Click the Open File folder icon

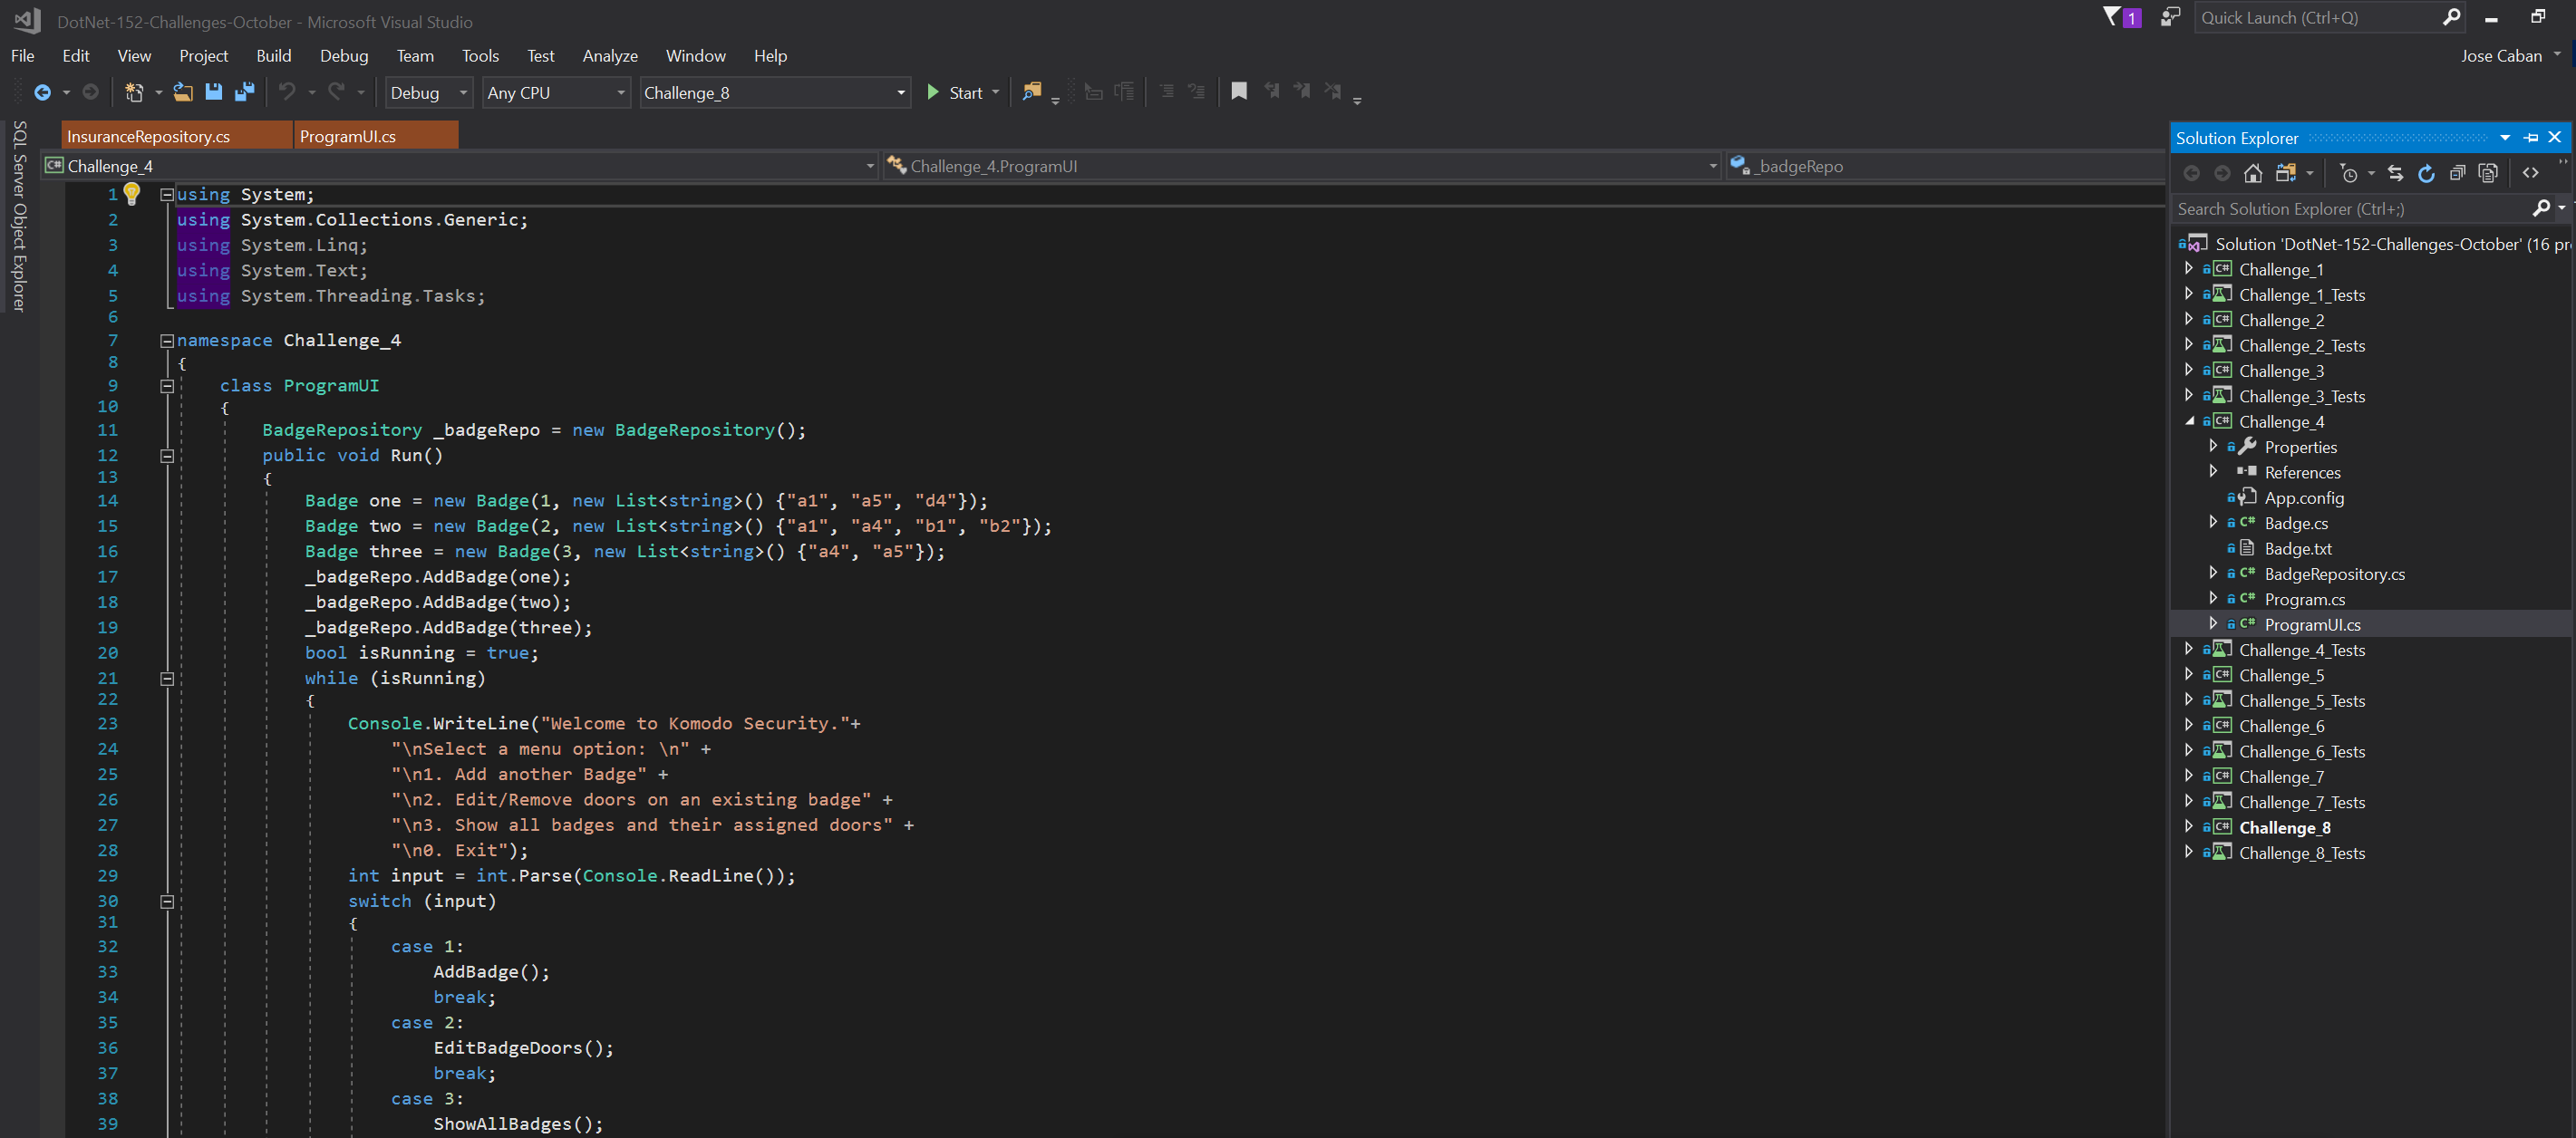(183, 92)
